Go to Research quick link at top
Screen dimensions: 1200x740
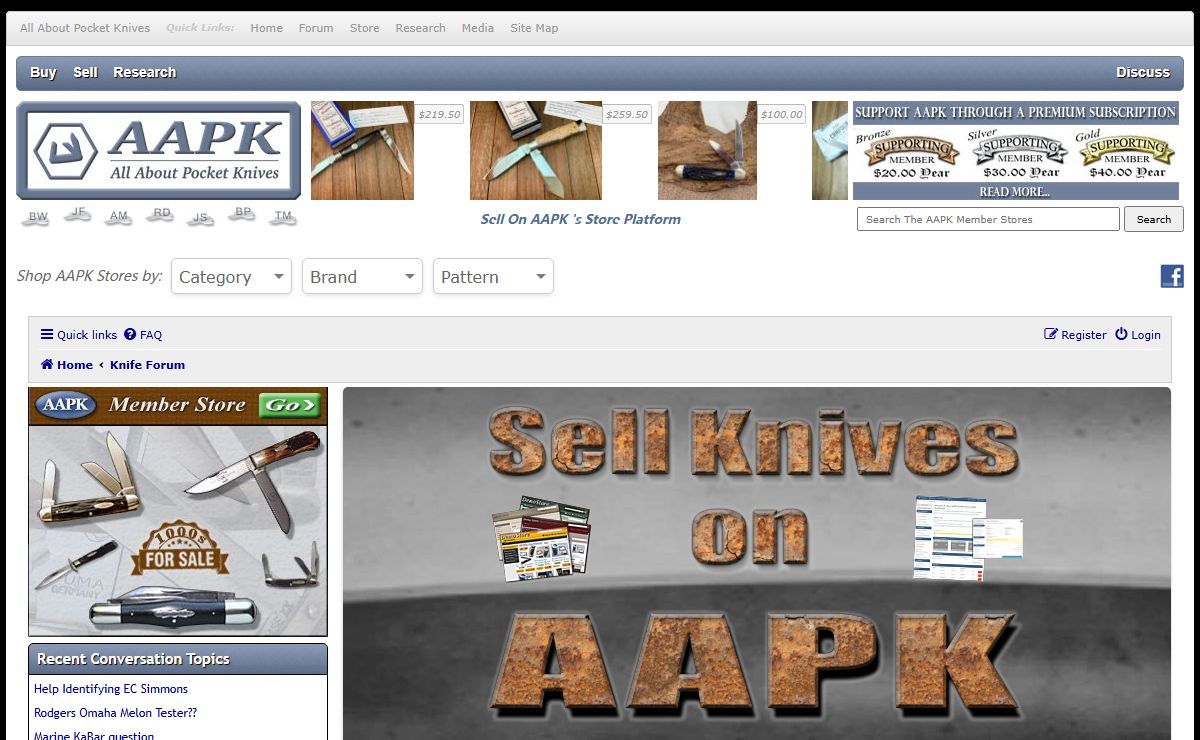[x=420, y=28]
